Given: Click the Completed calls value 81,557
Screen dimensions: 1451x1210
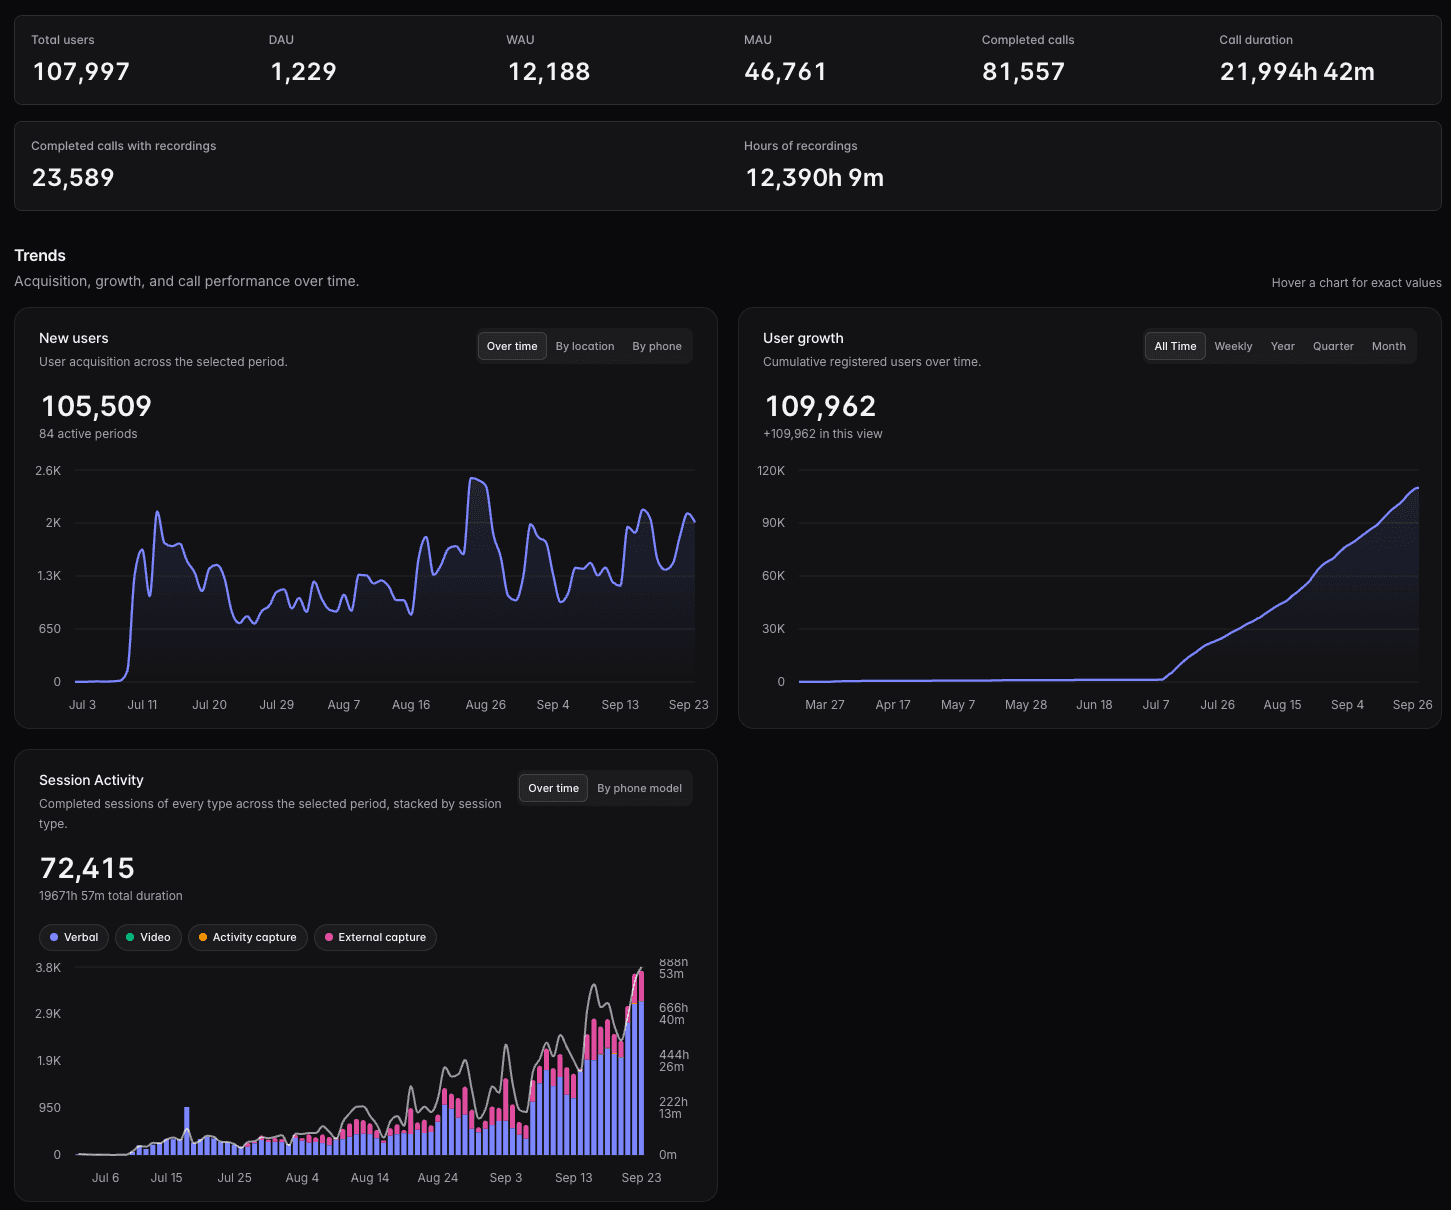Looking at the screenshot, I should point(1023,72).
